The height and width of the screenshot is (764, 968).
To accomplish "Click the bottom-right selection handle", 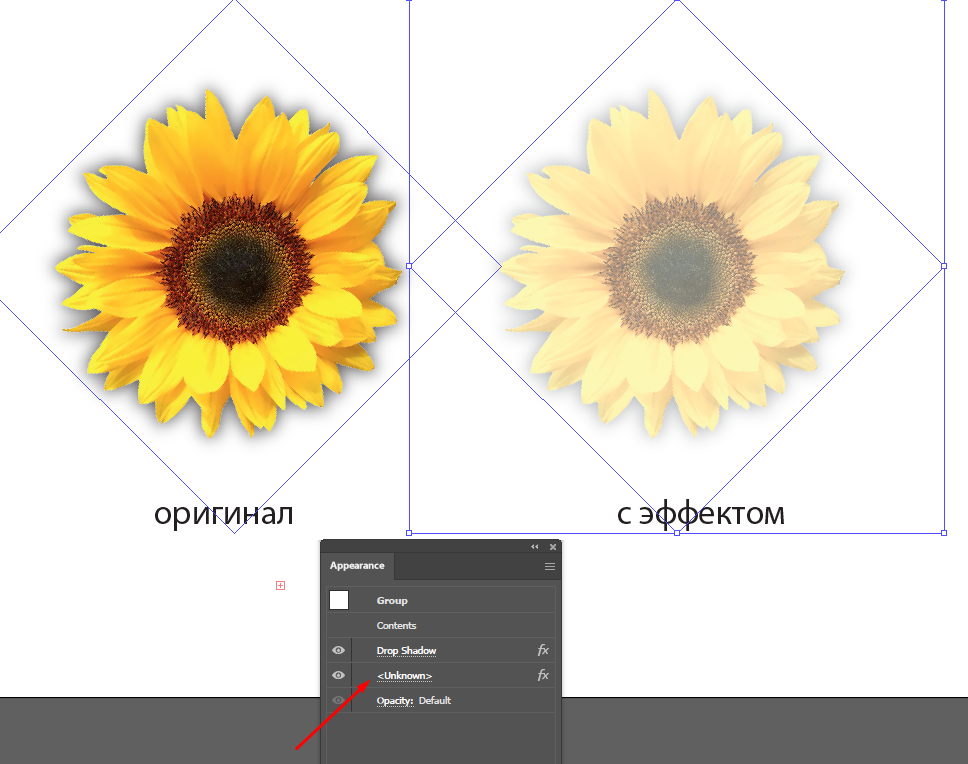I will point(944,533).
